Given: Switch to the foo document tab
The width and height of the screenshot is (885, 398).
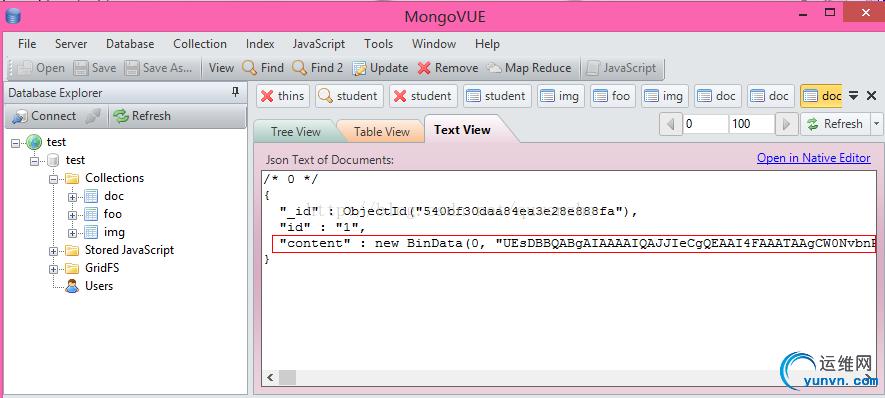Looking at the screenshot, I should click(612, 96).
